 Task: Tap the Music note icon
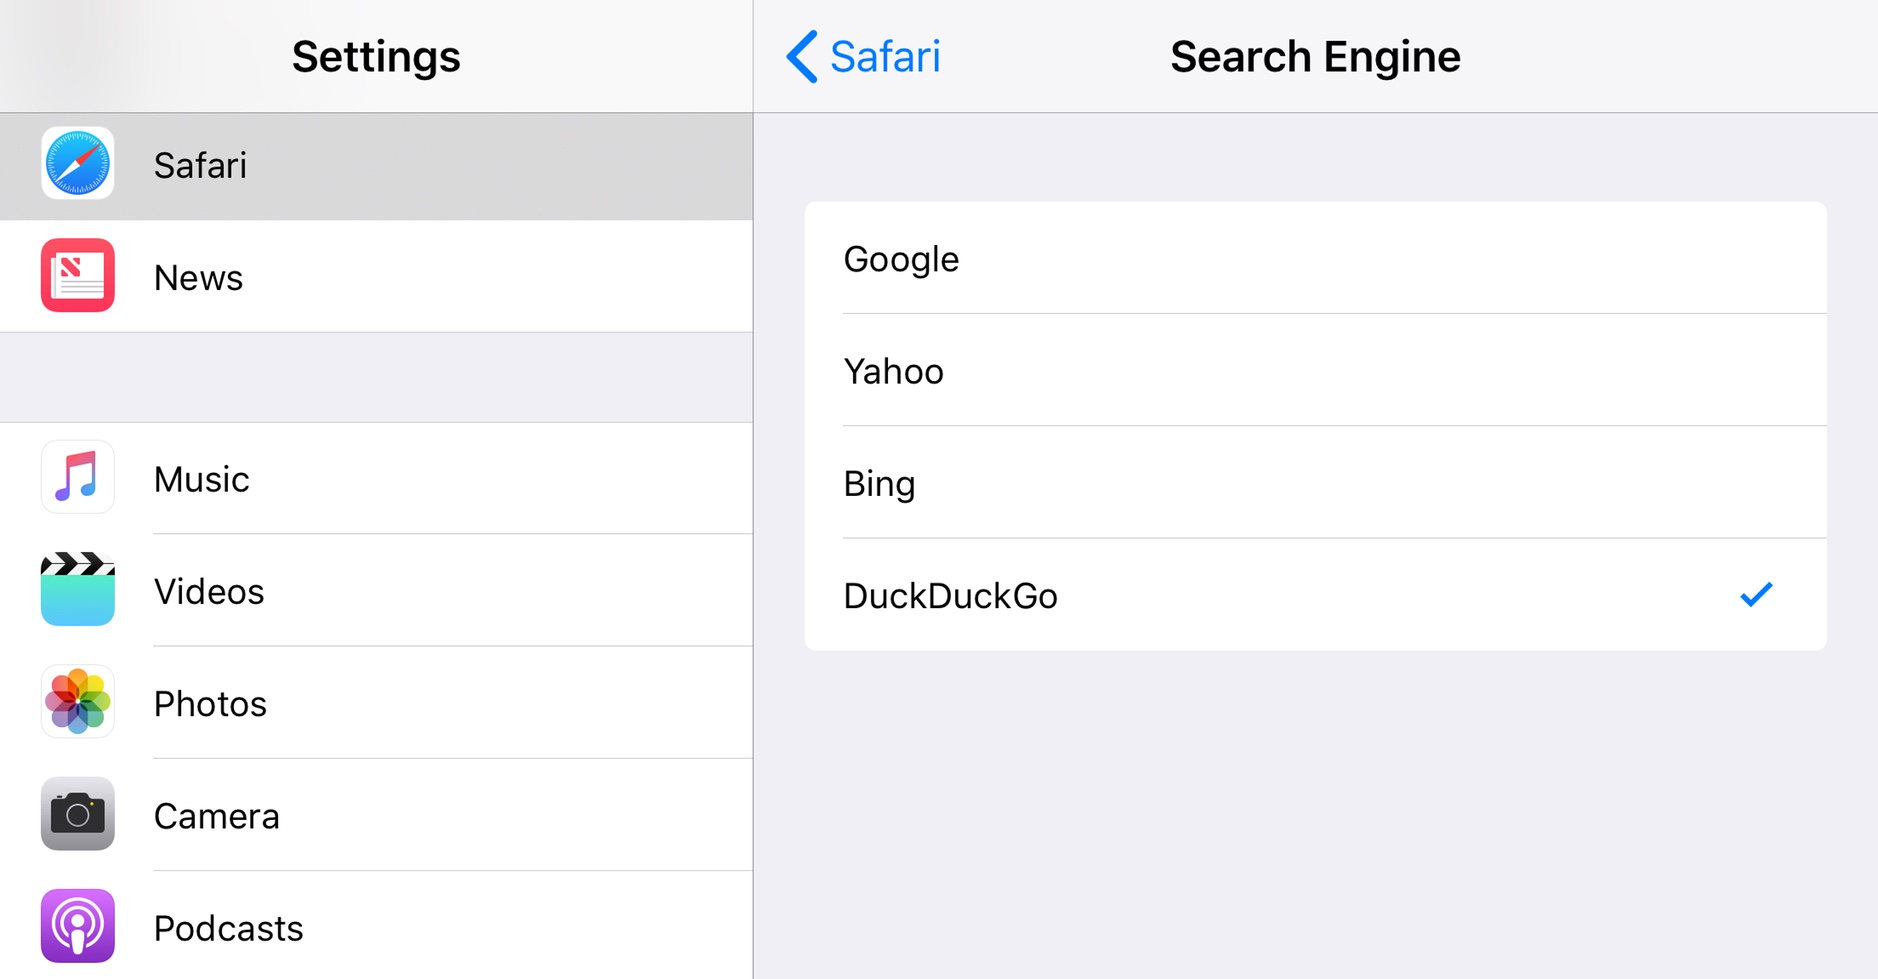click(x=78, y=477)
